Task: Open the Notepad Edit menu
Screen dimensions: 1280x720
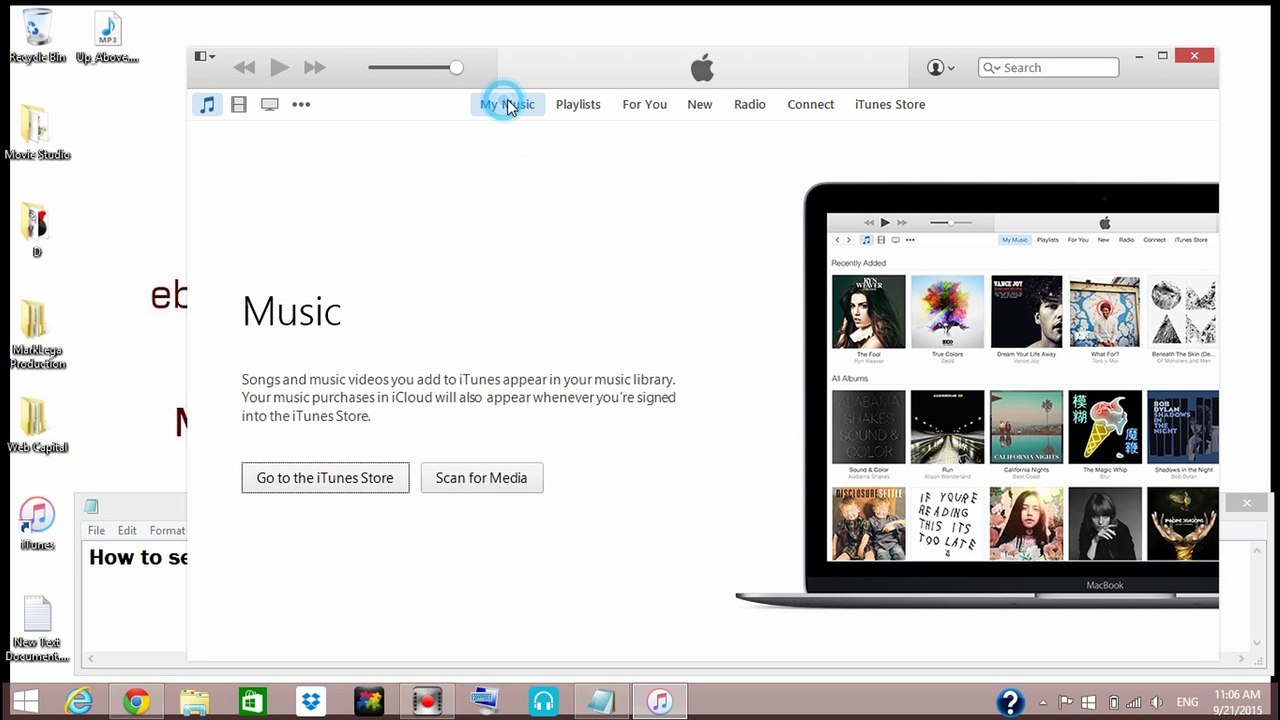Action: tap(127, 531)
